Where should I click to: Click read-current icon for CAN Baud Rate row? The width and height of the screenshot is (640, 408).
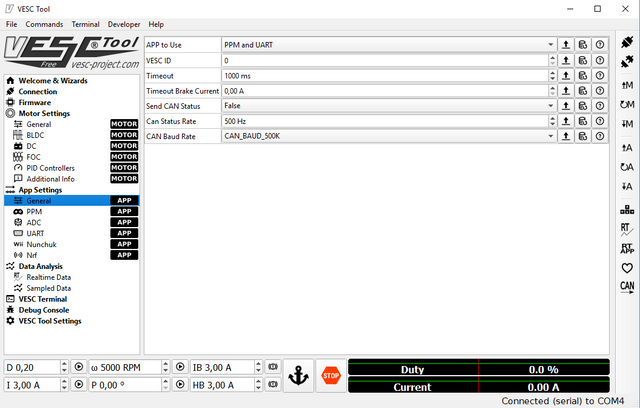[566, 136]
